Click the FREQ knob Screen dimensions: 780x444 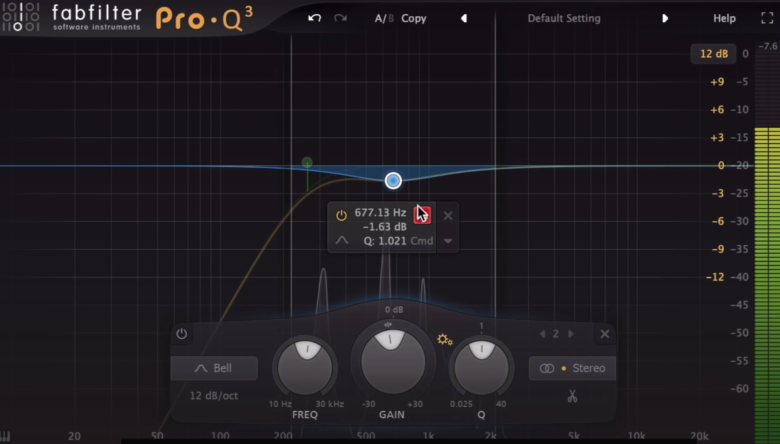pyautogui.click(x=305, y=367)
